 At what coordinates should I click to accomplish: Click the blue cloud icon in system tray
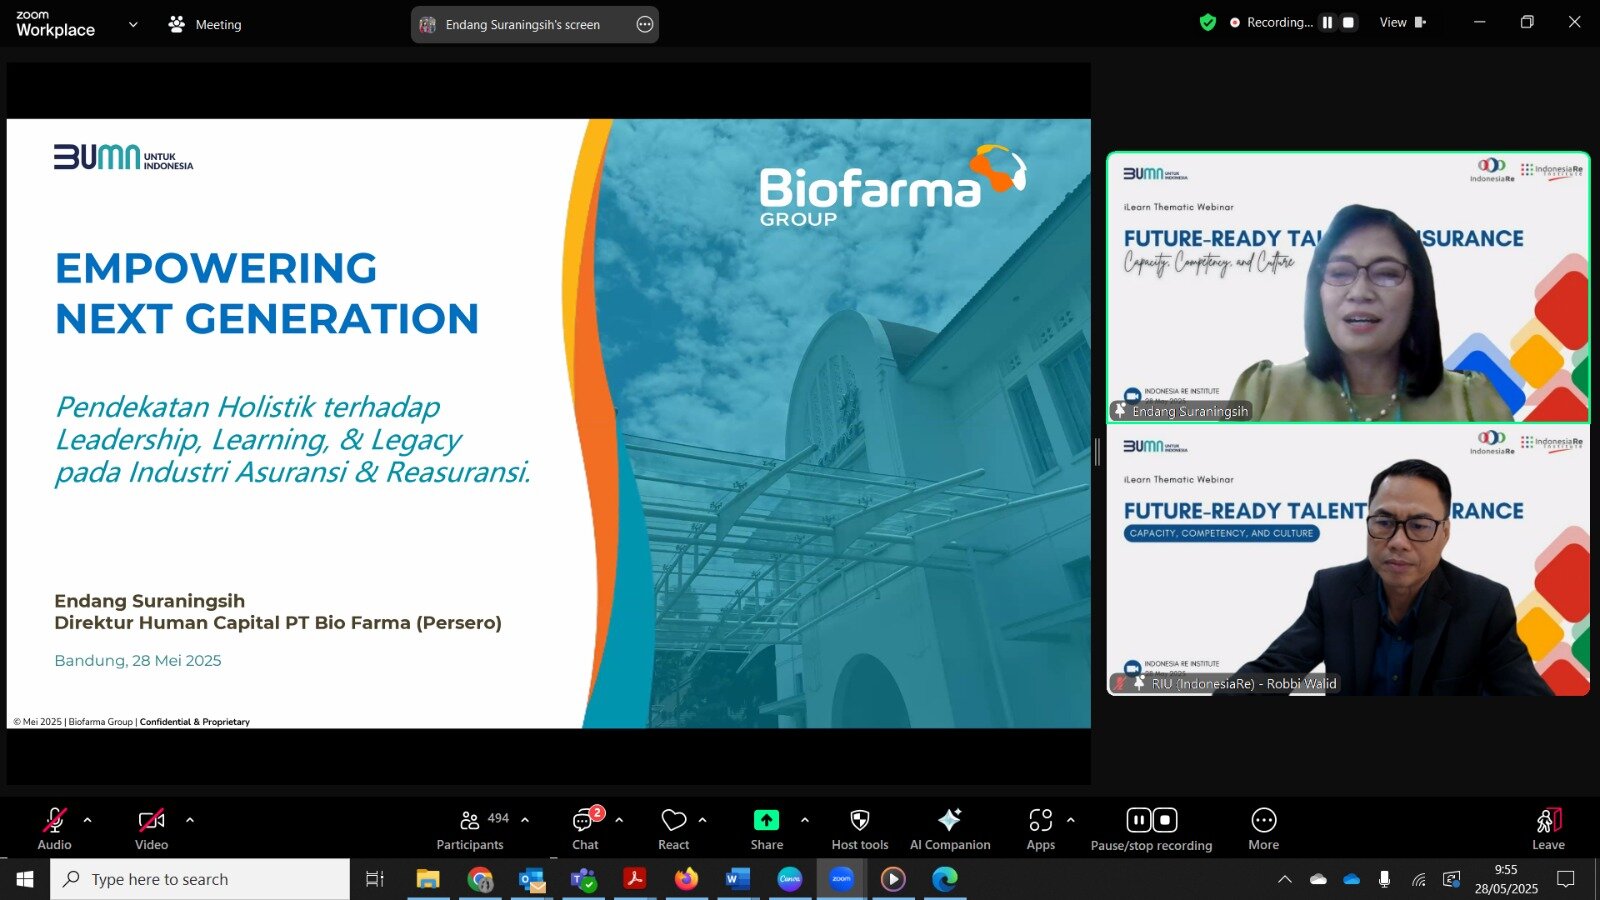[1352, 879]
